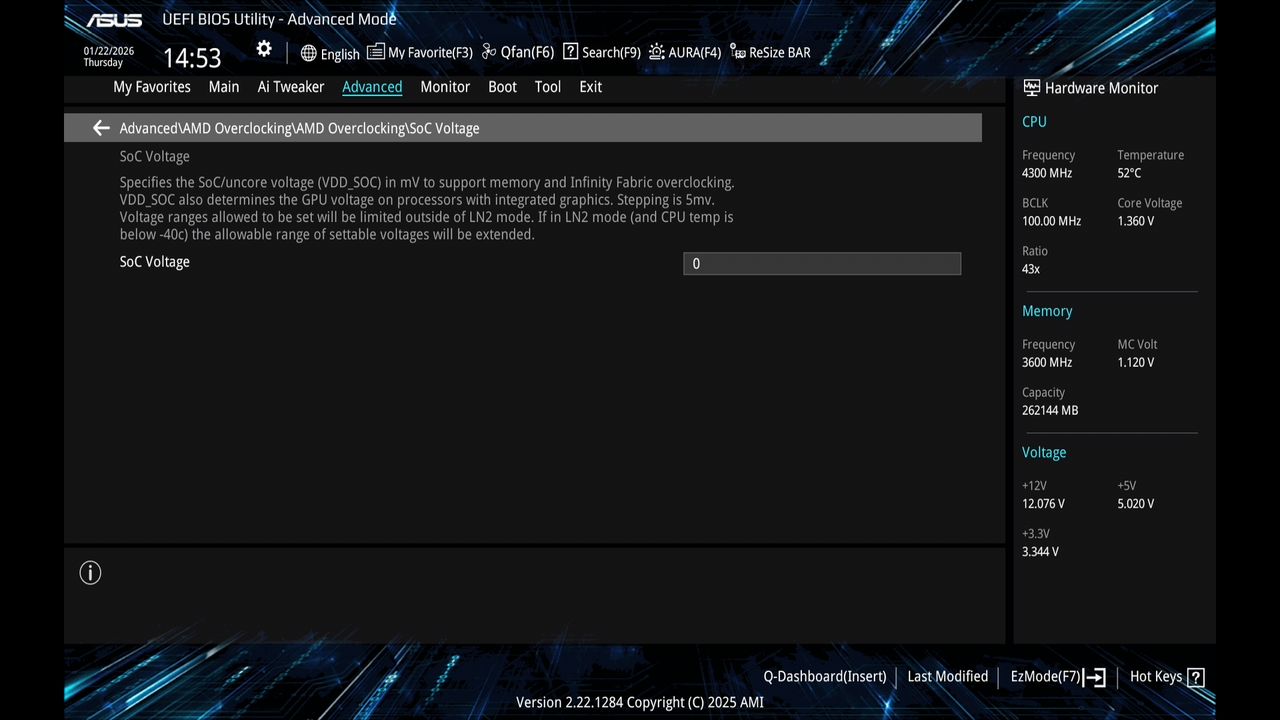Select the SoC Voltage value field
Image resolution: width=1280 pixels, height=720 pixels.
[822, 263]
